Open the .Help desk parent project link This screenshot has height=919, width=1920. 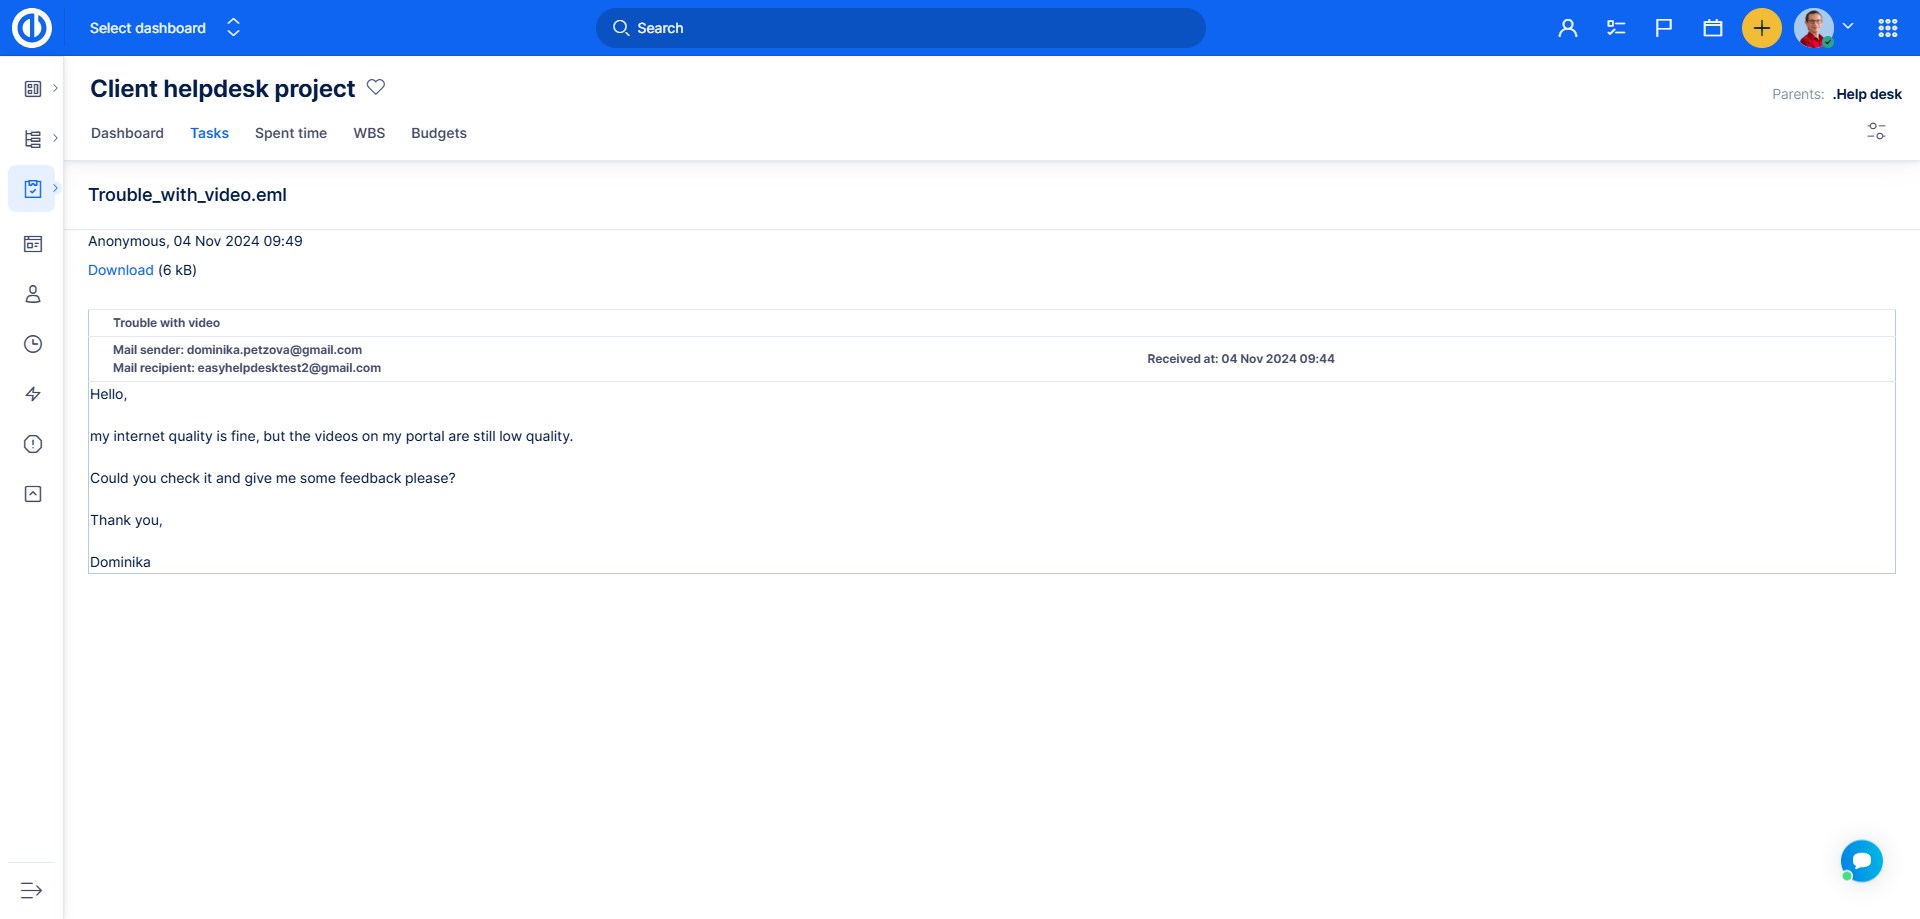pyautogui.click(x=1866, y=94)
